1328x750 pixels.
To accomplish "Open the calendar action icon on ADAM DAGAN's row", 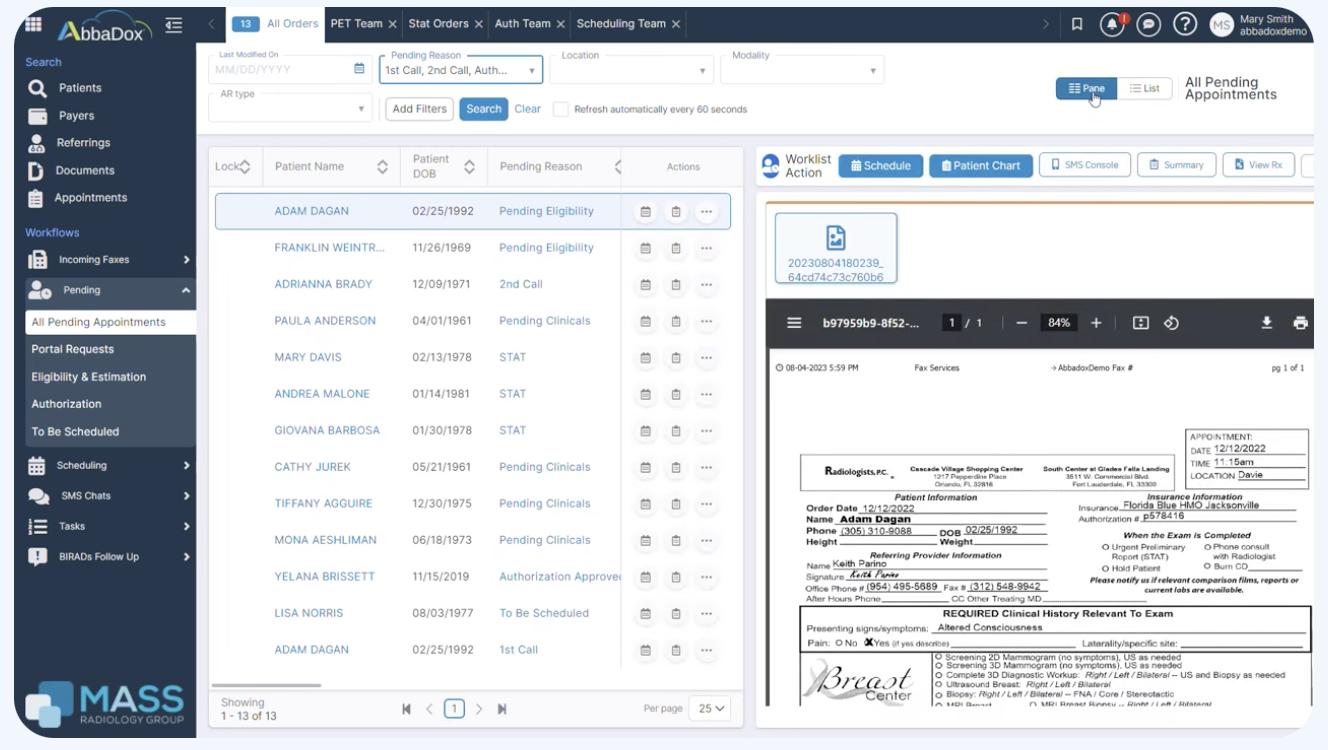I will point(644,211).
